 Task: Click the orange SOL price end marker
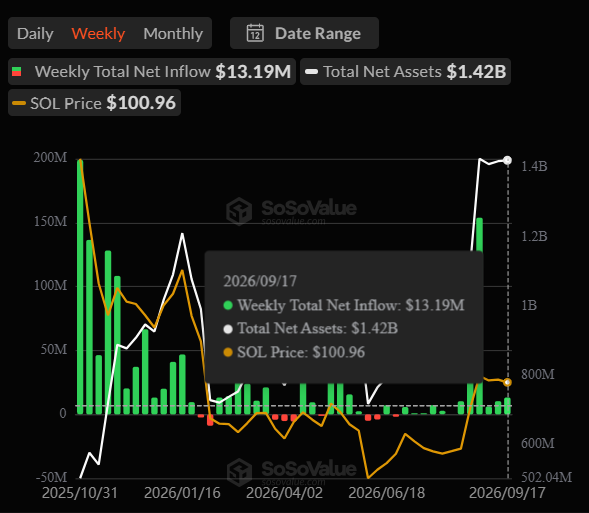507,382
